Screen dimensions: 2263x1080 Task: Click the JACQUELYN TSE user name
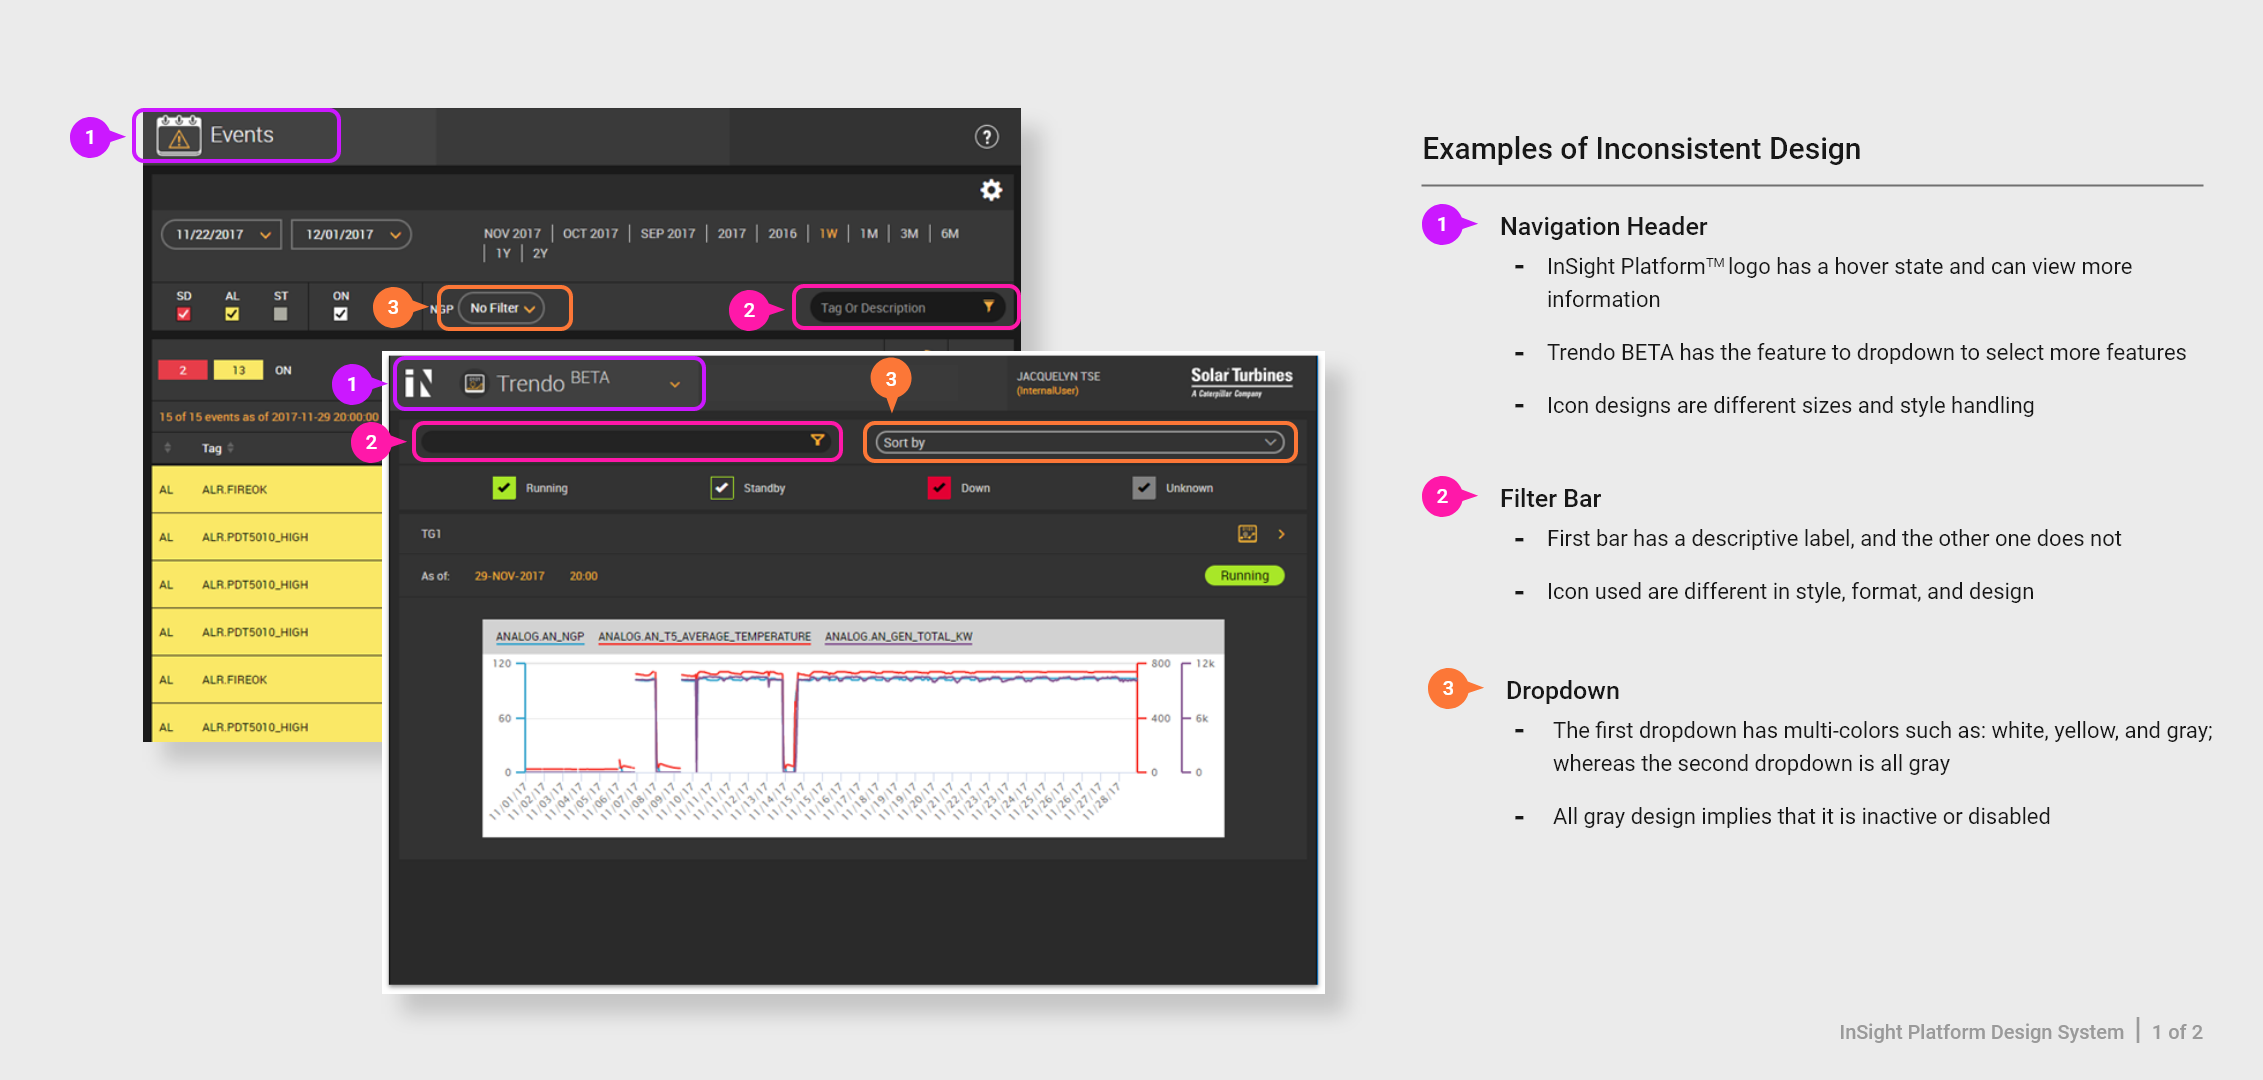[1058, 376]
